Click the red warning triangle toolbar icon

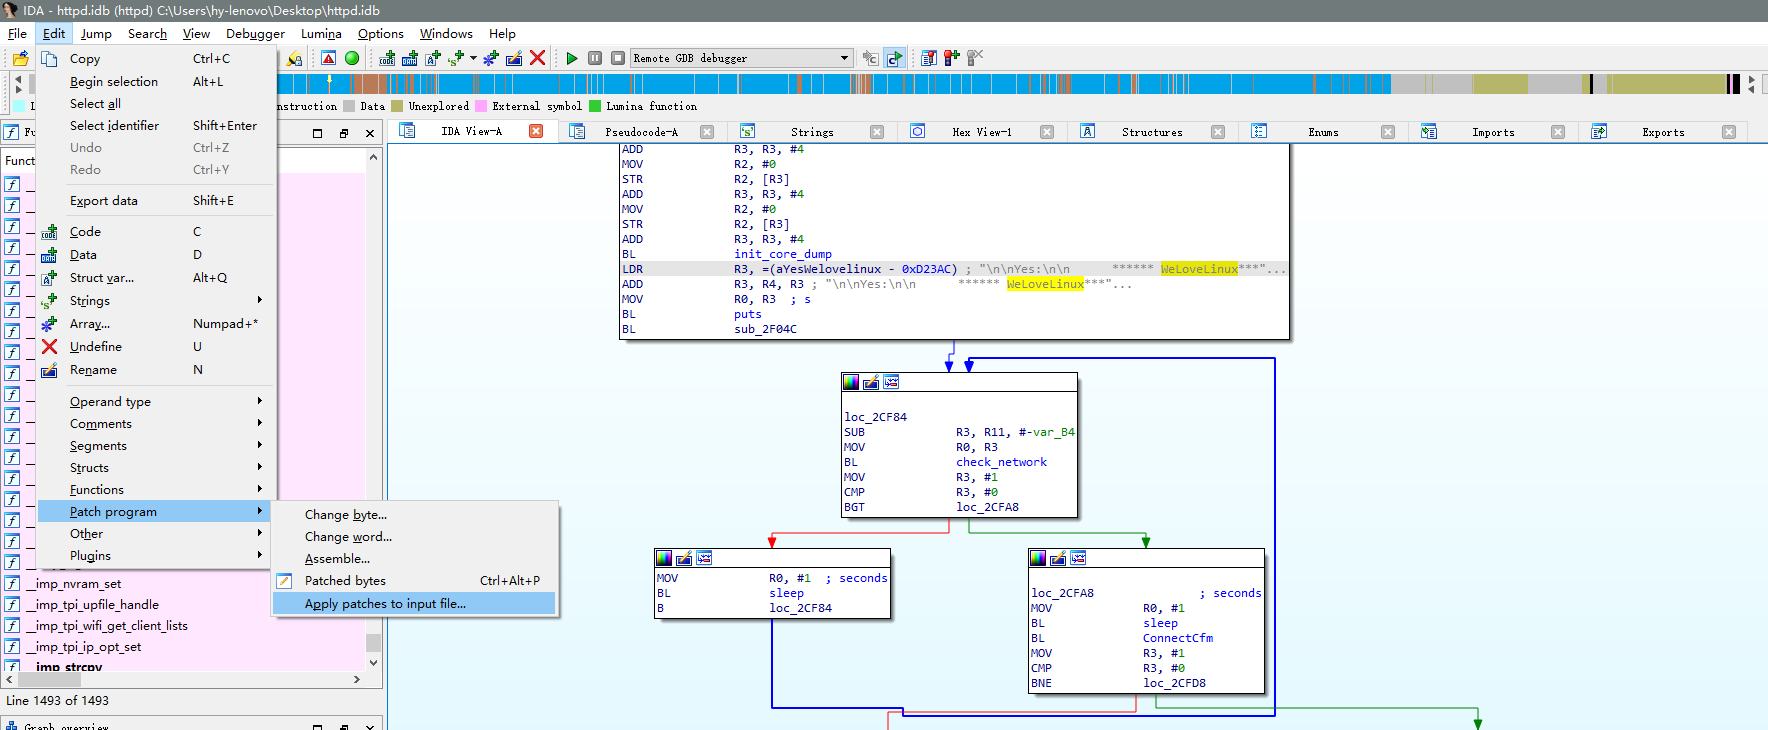point(328,58)
